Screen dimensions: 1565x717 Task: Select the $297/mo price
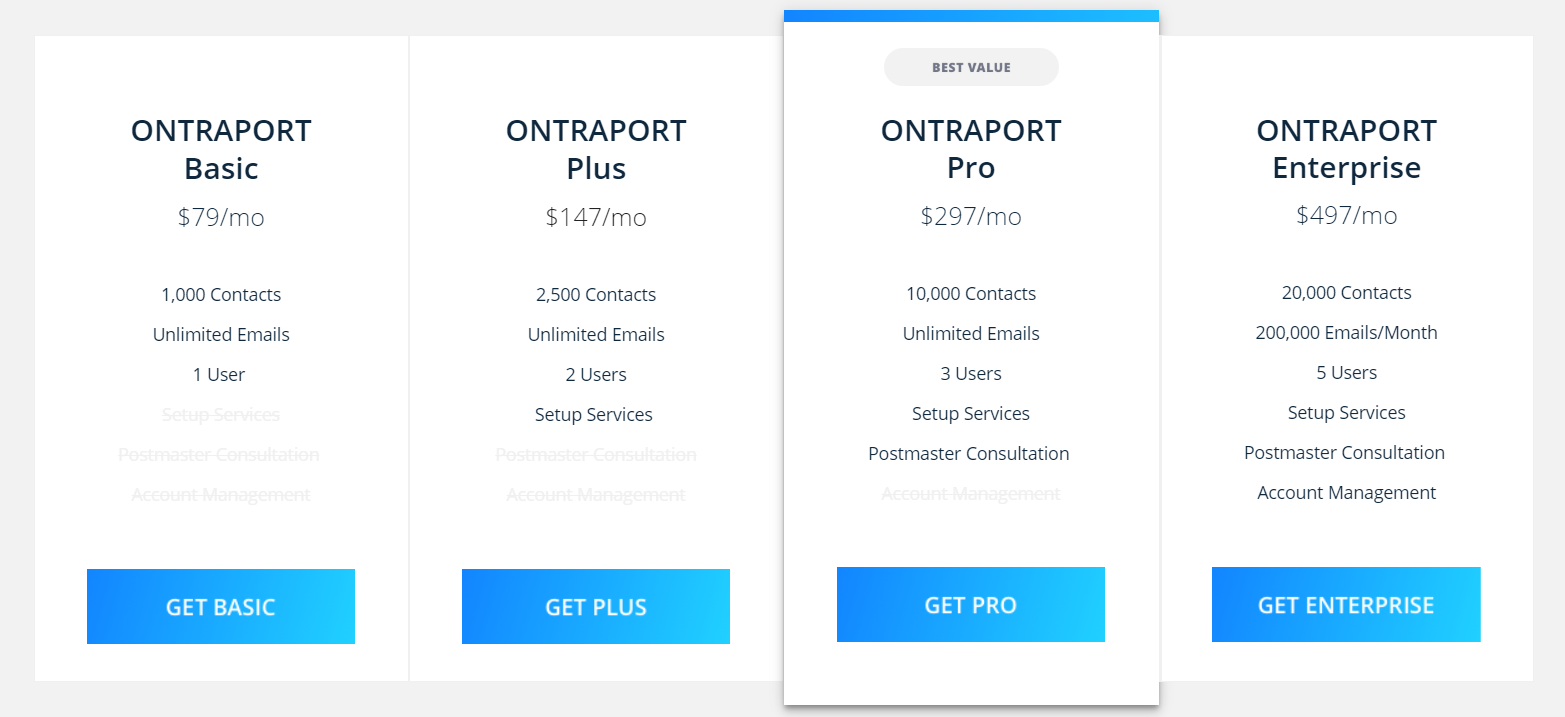coord(971,216)
